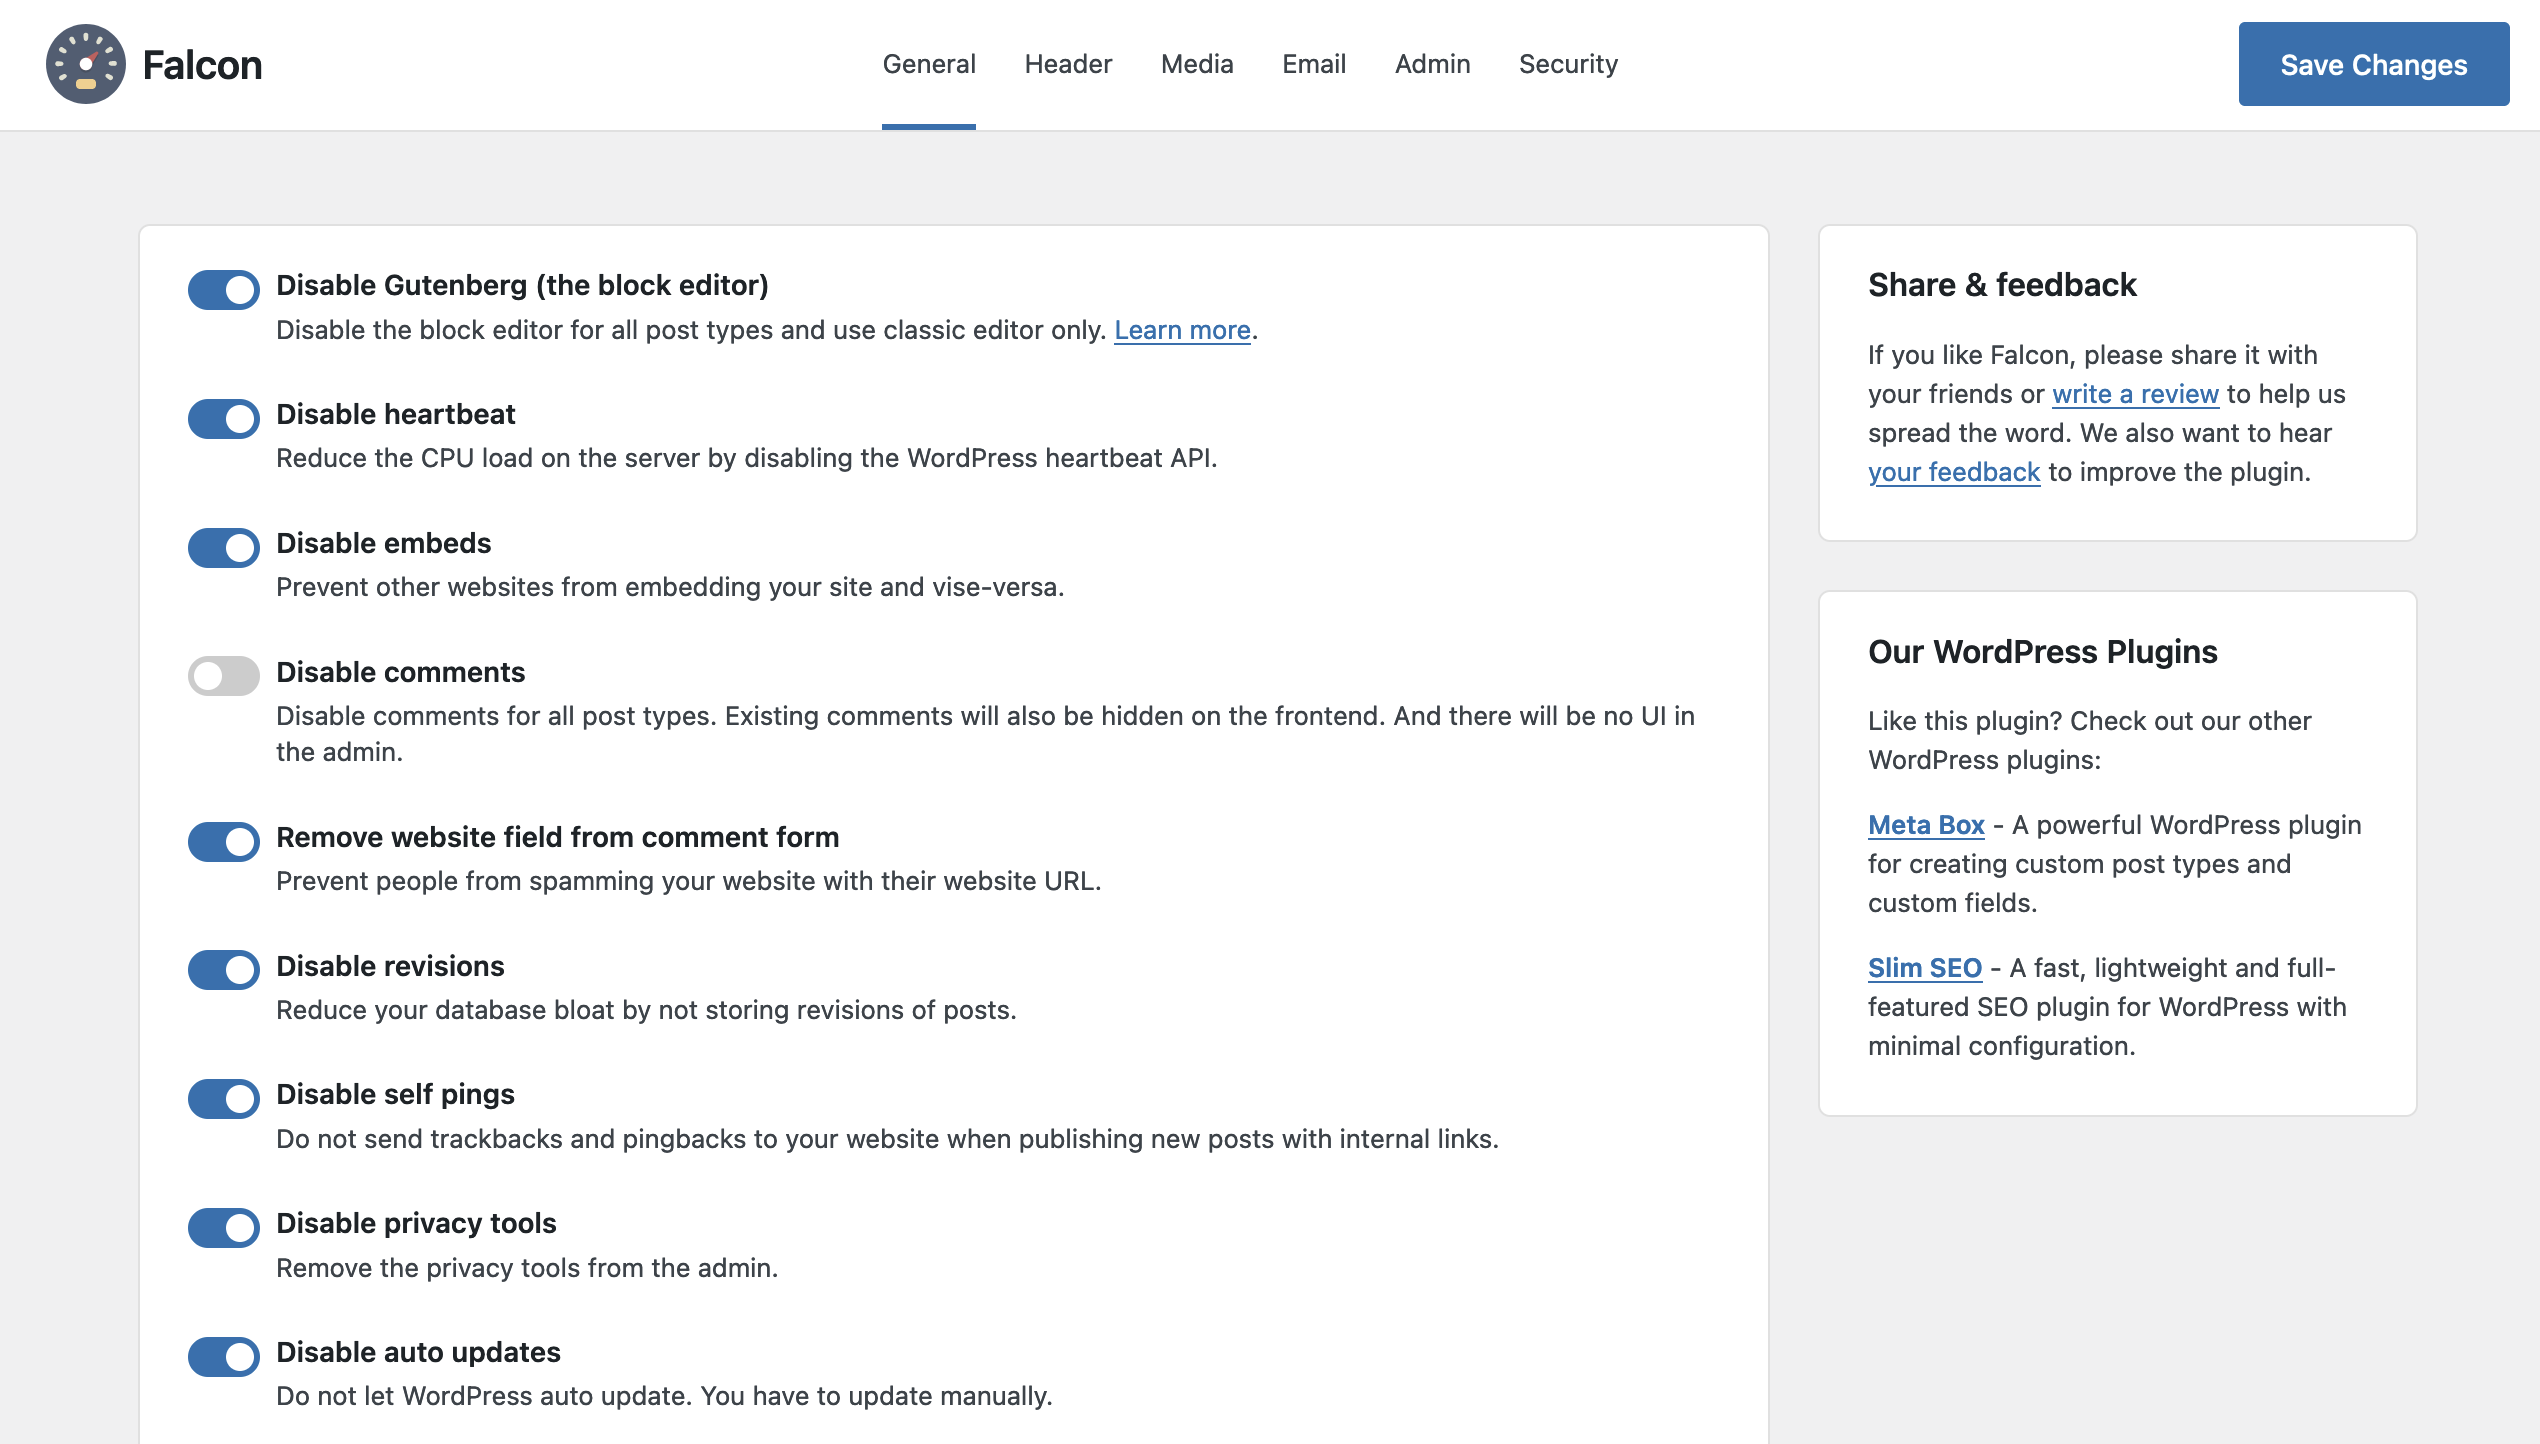
Task: Click the 'Our WordPress Plugins' heading
Action: [x=2043, y=652]
